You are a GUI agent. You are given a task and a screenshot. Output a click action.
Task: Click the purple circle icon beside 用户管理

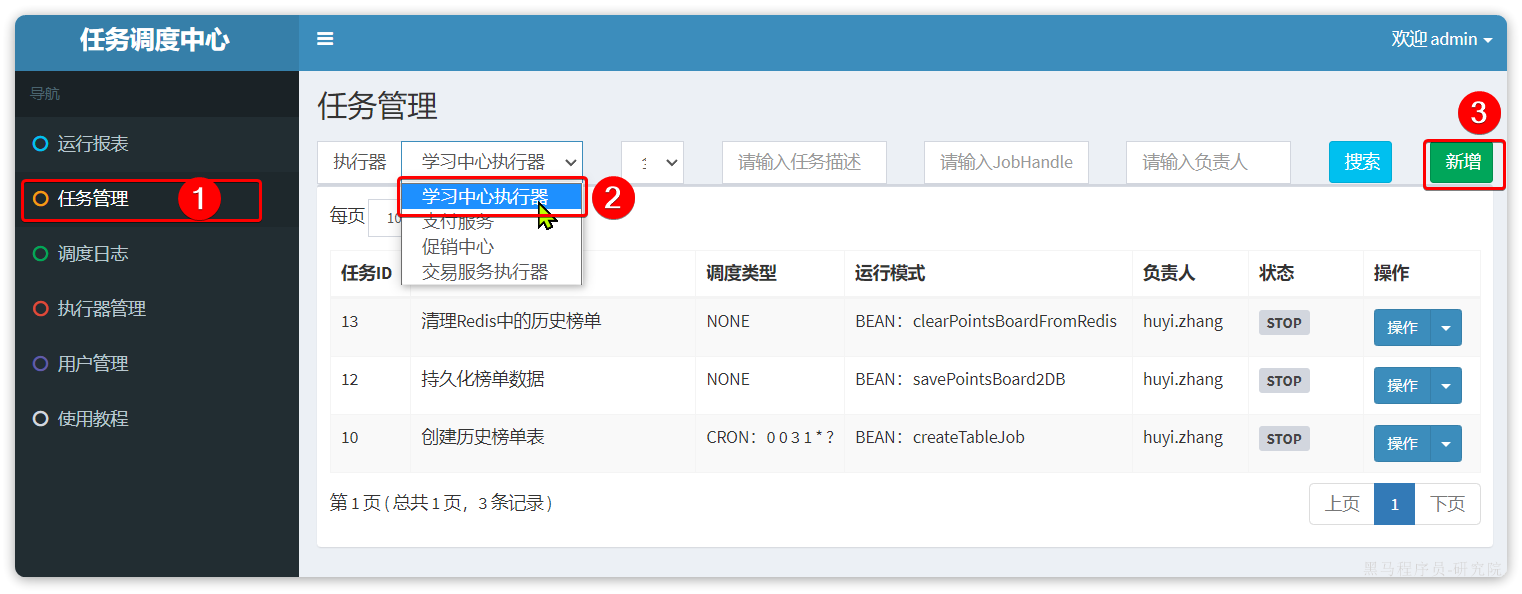coord(40,364)
